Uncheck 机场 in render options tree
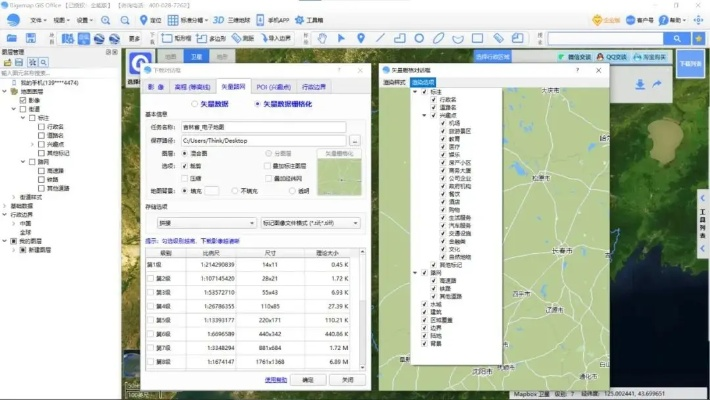Viewport: 710px width, 400px height. pos(443,123)
